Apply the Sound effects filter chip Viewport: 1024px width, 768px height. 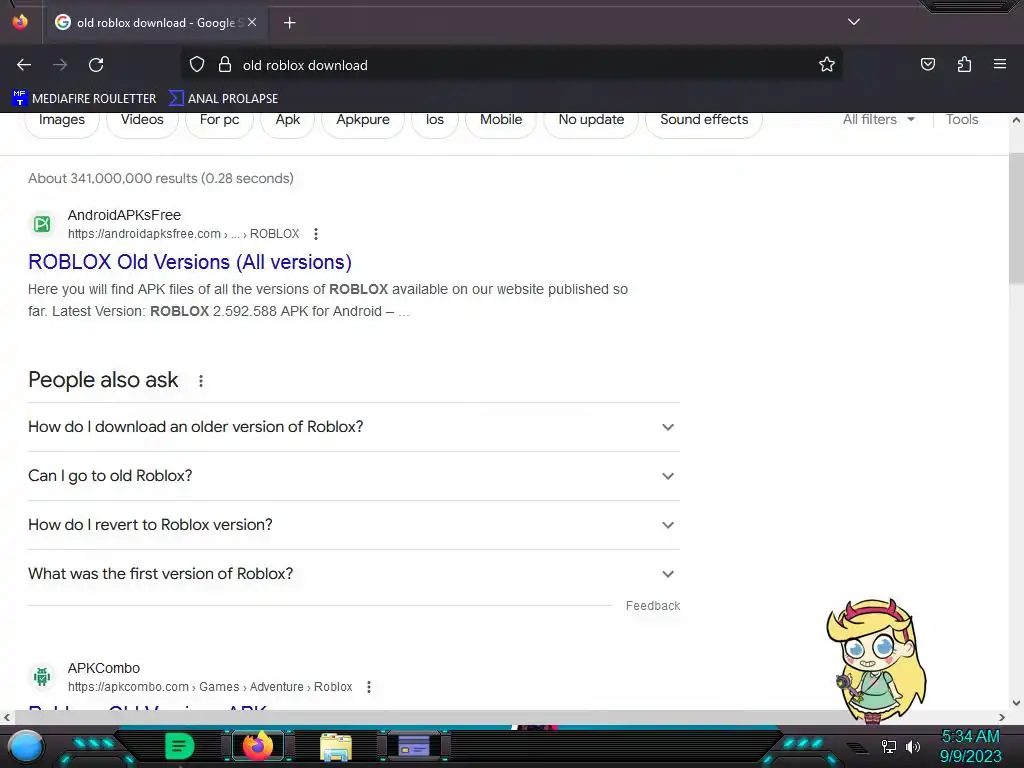click(704, 120)
